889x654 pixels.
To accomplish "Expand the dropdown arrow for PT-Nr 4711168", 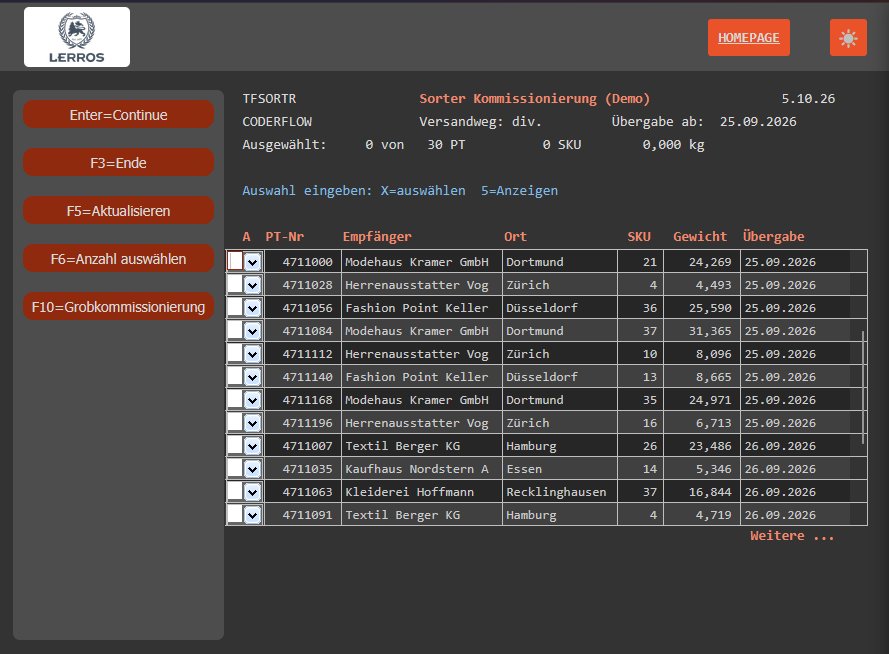I will 252,400.
